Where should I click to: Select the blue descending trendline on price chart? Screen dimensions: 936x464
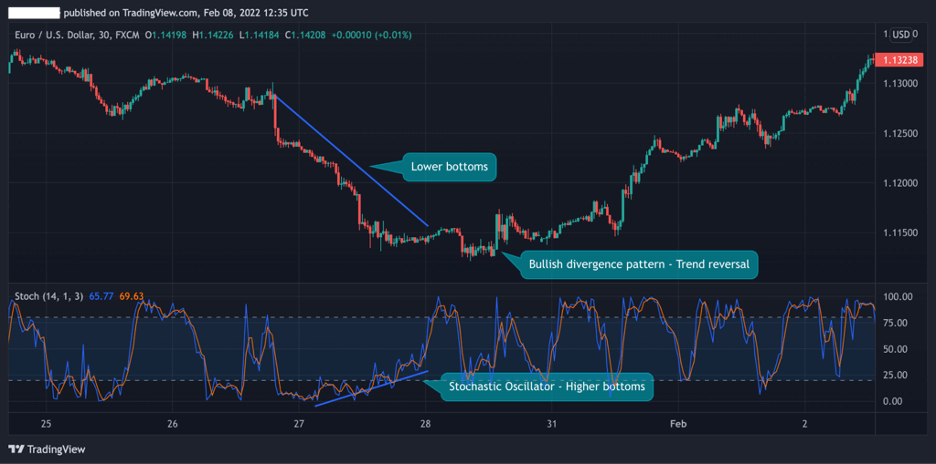[351, 159]
